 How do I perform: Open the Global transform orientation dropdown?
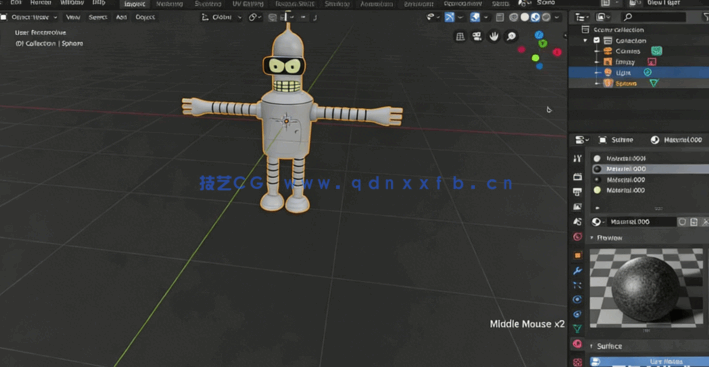point(222,17)
